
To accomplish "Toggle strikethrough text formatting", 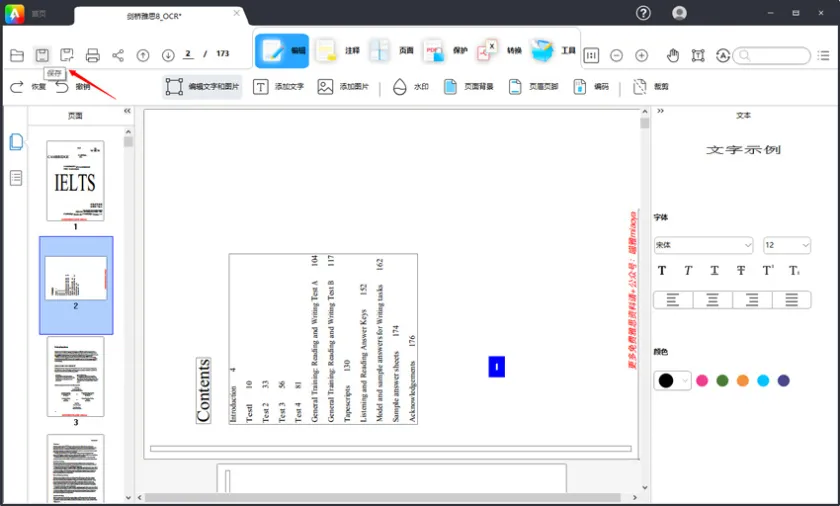I will [x=740, y=271].
